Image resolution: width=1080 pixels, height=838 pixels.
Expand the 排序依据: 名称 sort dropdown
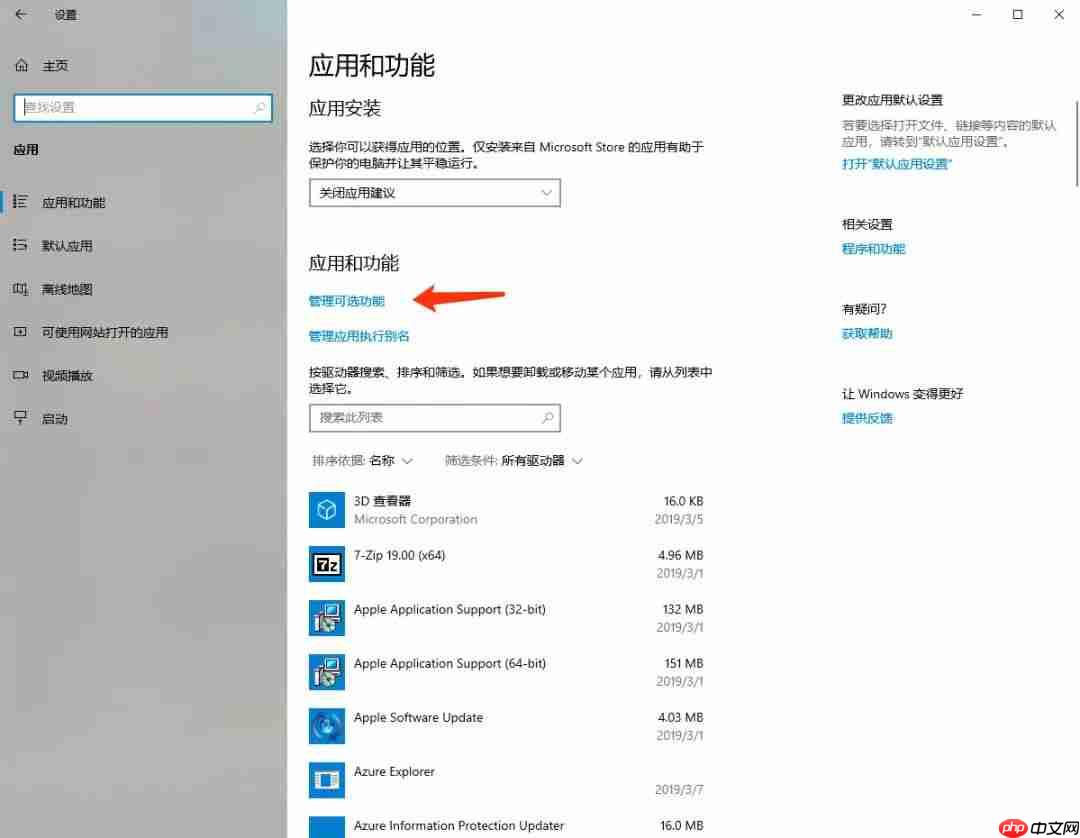[x=362, y=461]
